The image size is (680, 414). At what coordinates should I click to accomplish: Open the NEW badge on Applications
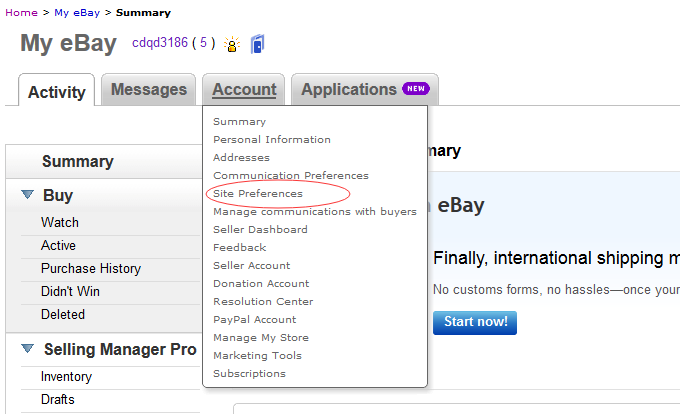pyautogui.click(x=415, y=88)
